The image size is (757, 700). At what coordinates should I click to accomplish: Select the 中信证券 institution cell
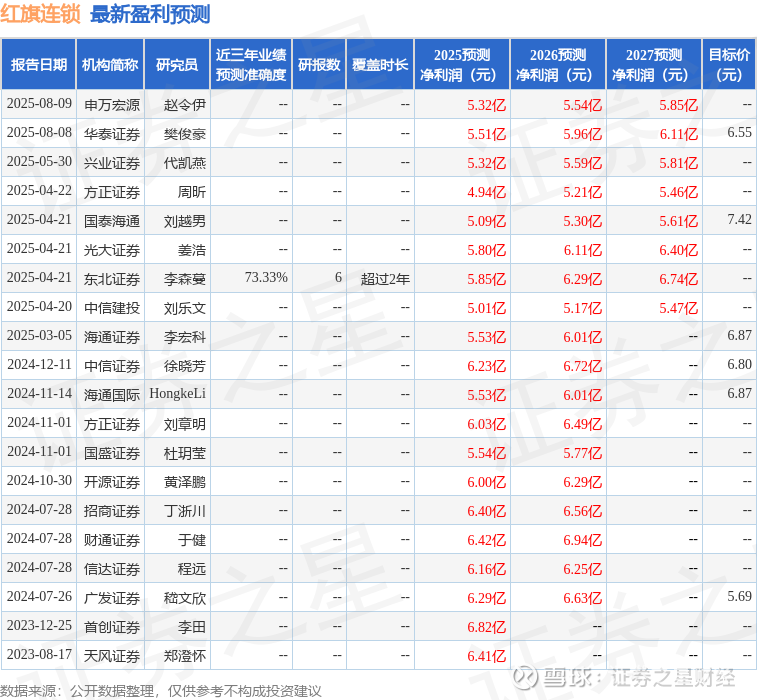(x=112, y=365)
